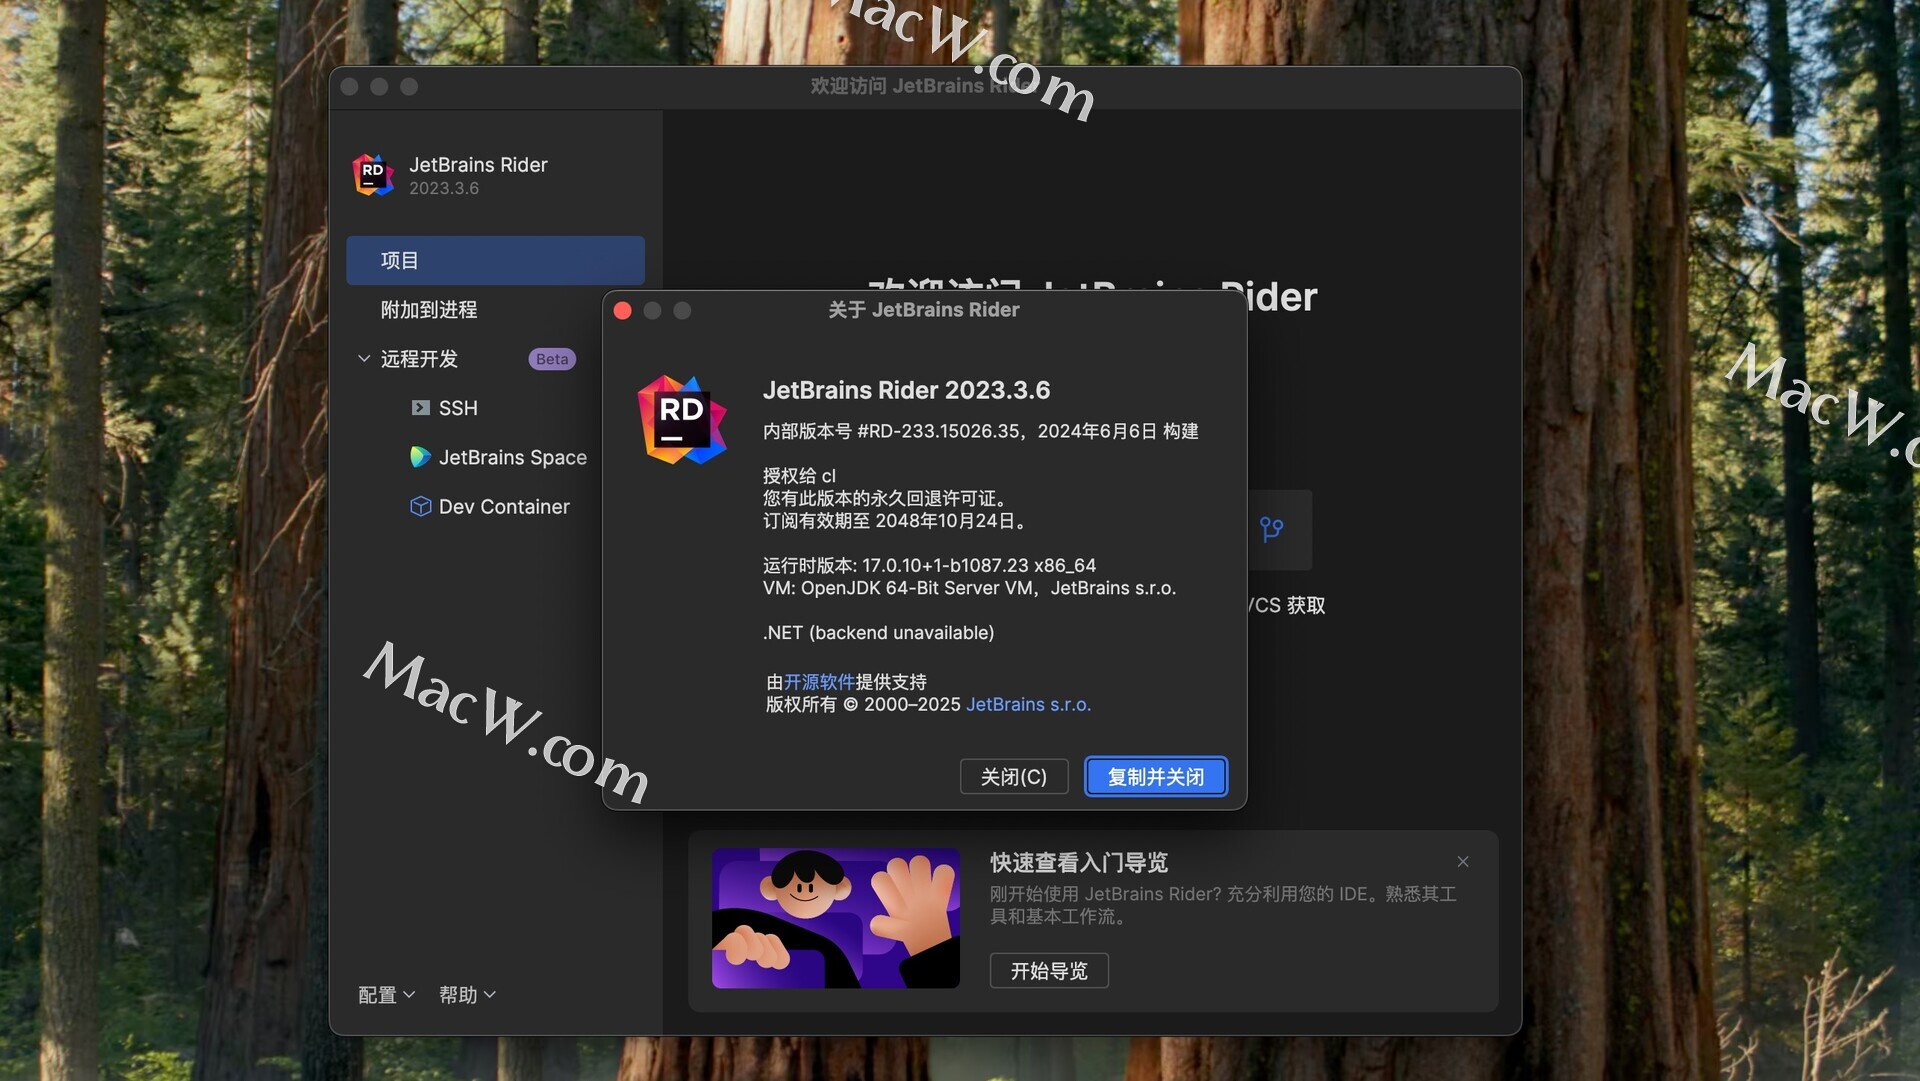
Task: Click the subscription expiry 2048年10月24日 line
Action: [896, 521]
